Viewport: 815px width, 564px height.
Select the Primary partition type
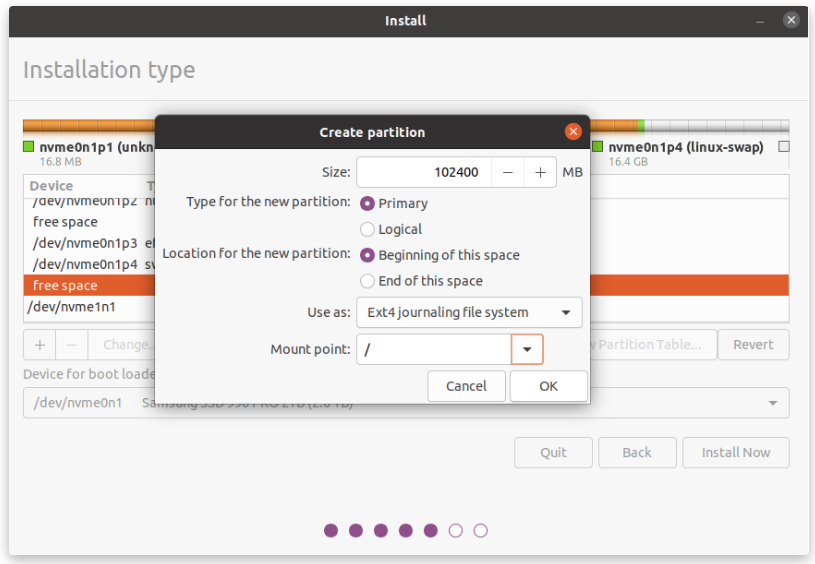tap(368, 203)
